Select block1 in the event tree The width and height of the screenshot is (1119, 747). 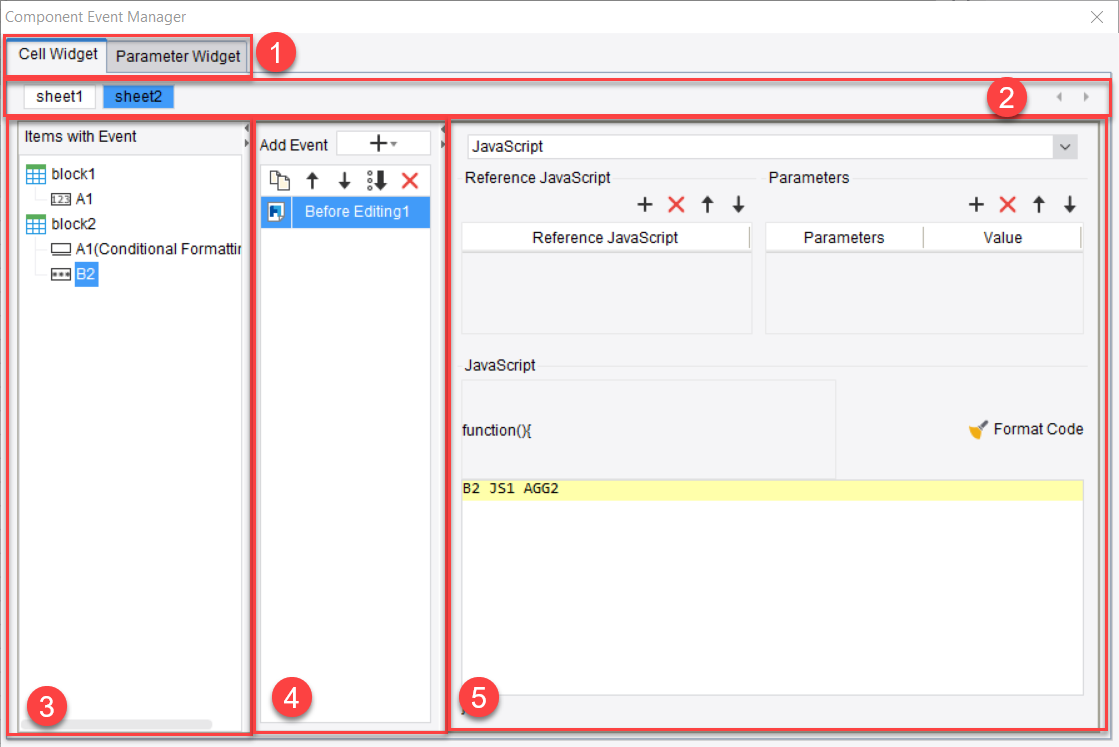73,174
